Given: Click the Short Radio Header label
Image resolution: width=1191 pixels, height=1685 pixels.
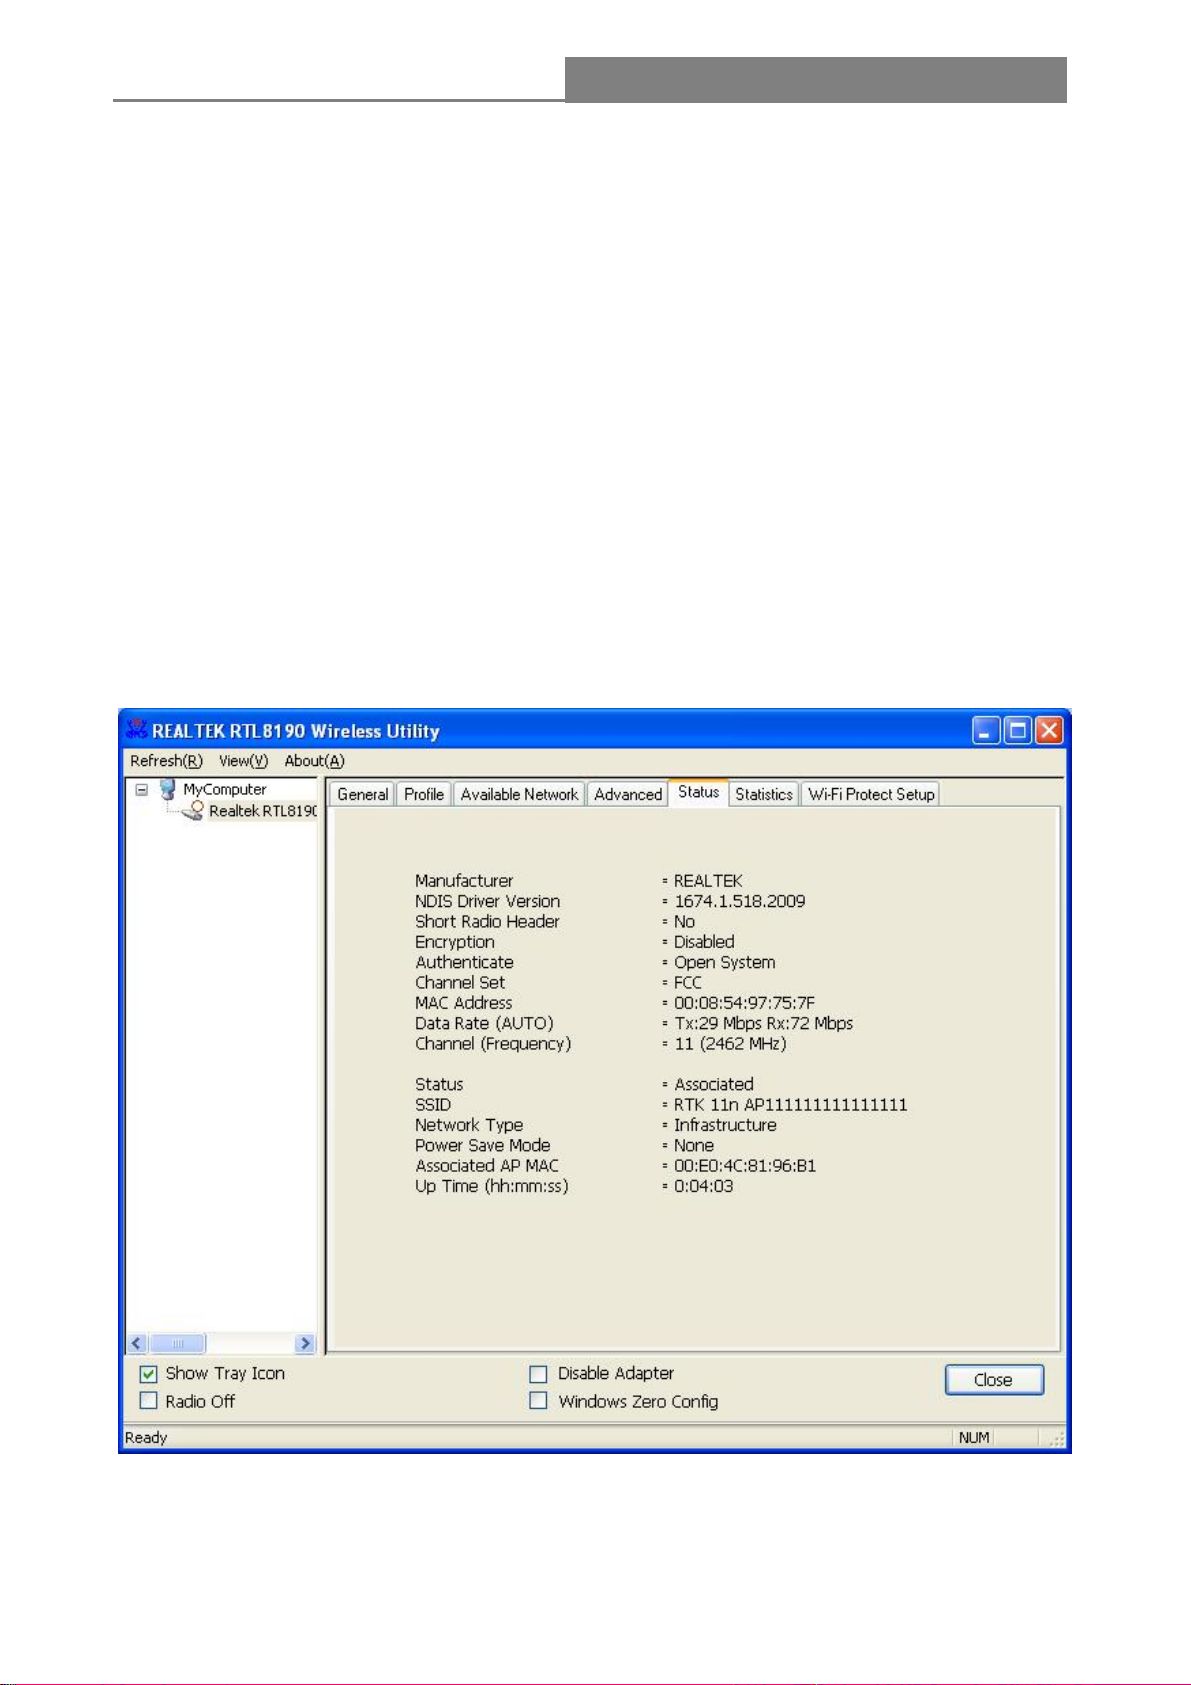Looking at the screenshot, I should [487, 921].
